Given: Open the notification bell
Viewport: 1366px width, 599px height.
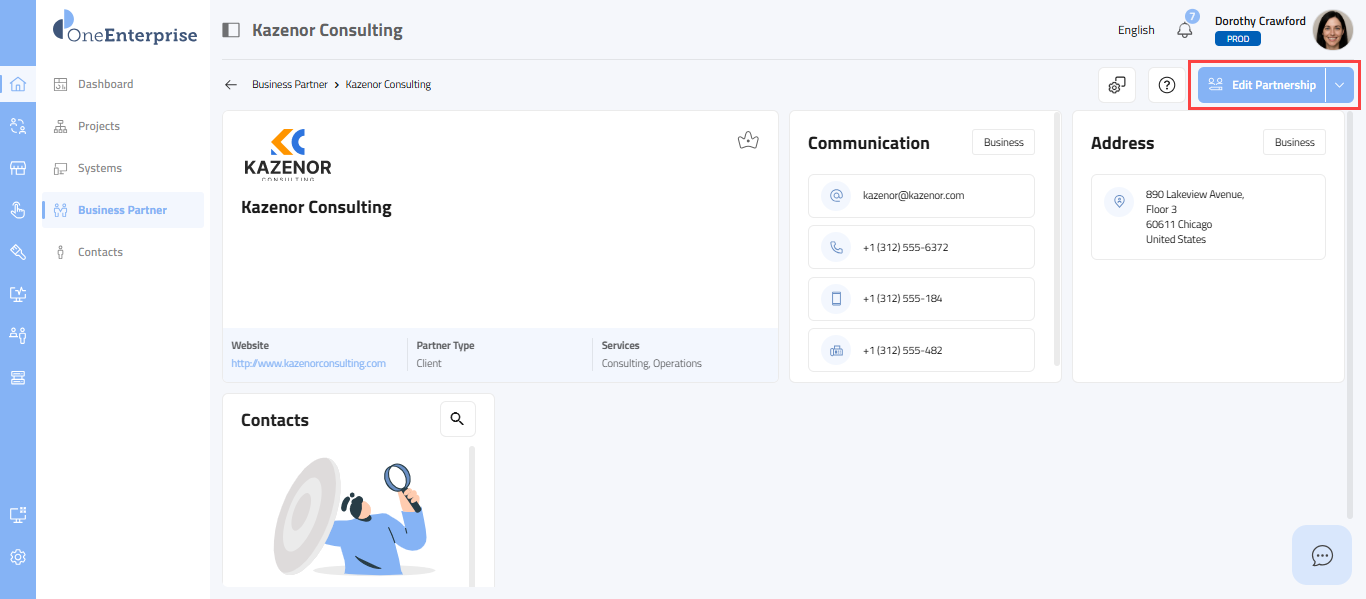Looking at the screenshot, I should [1185, 30].
